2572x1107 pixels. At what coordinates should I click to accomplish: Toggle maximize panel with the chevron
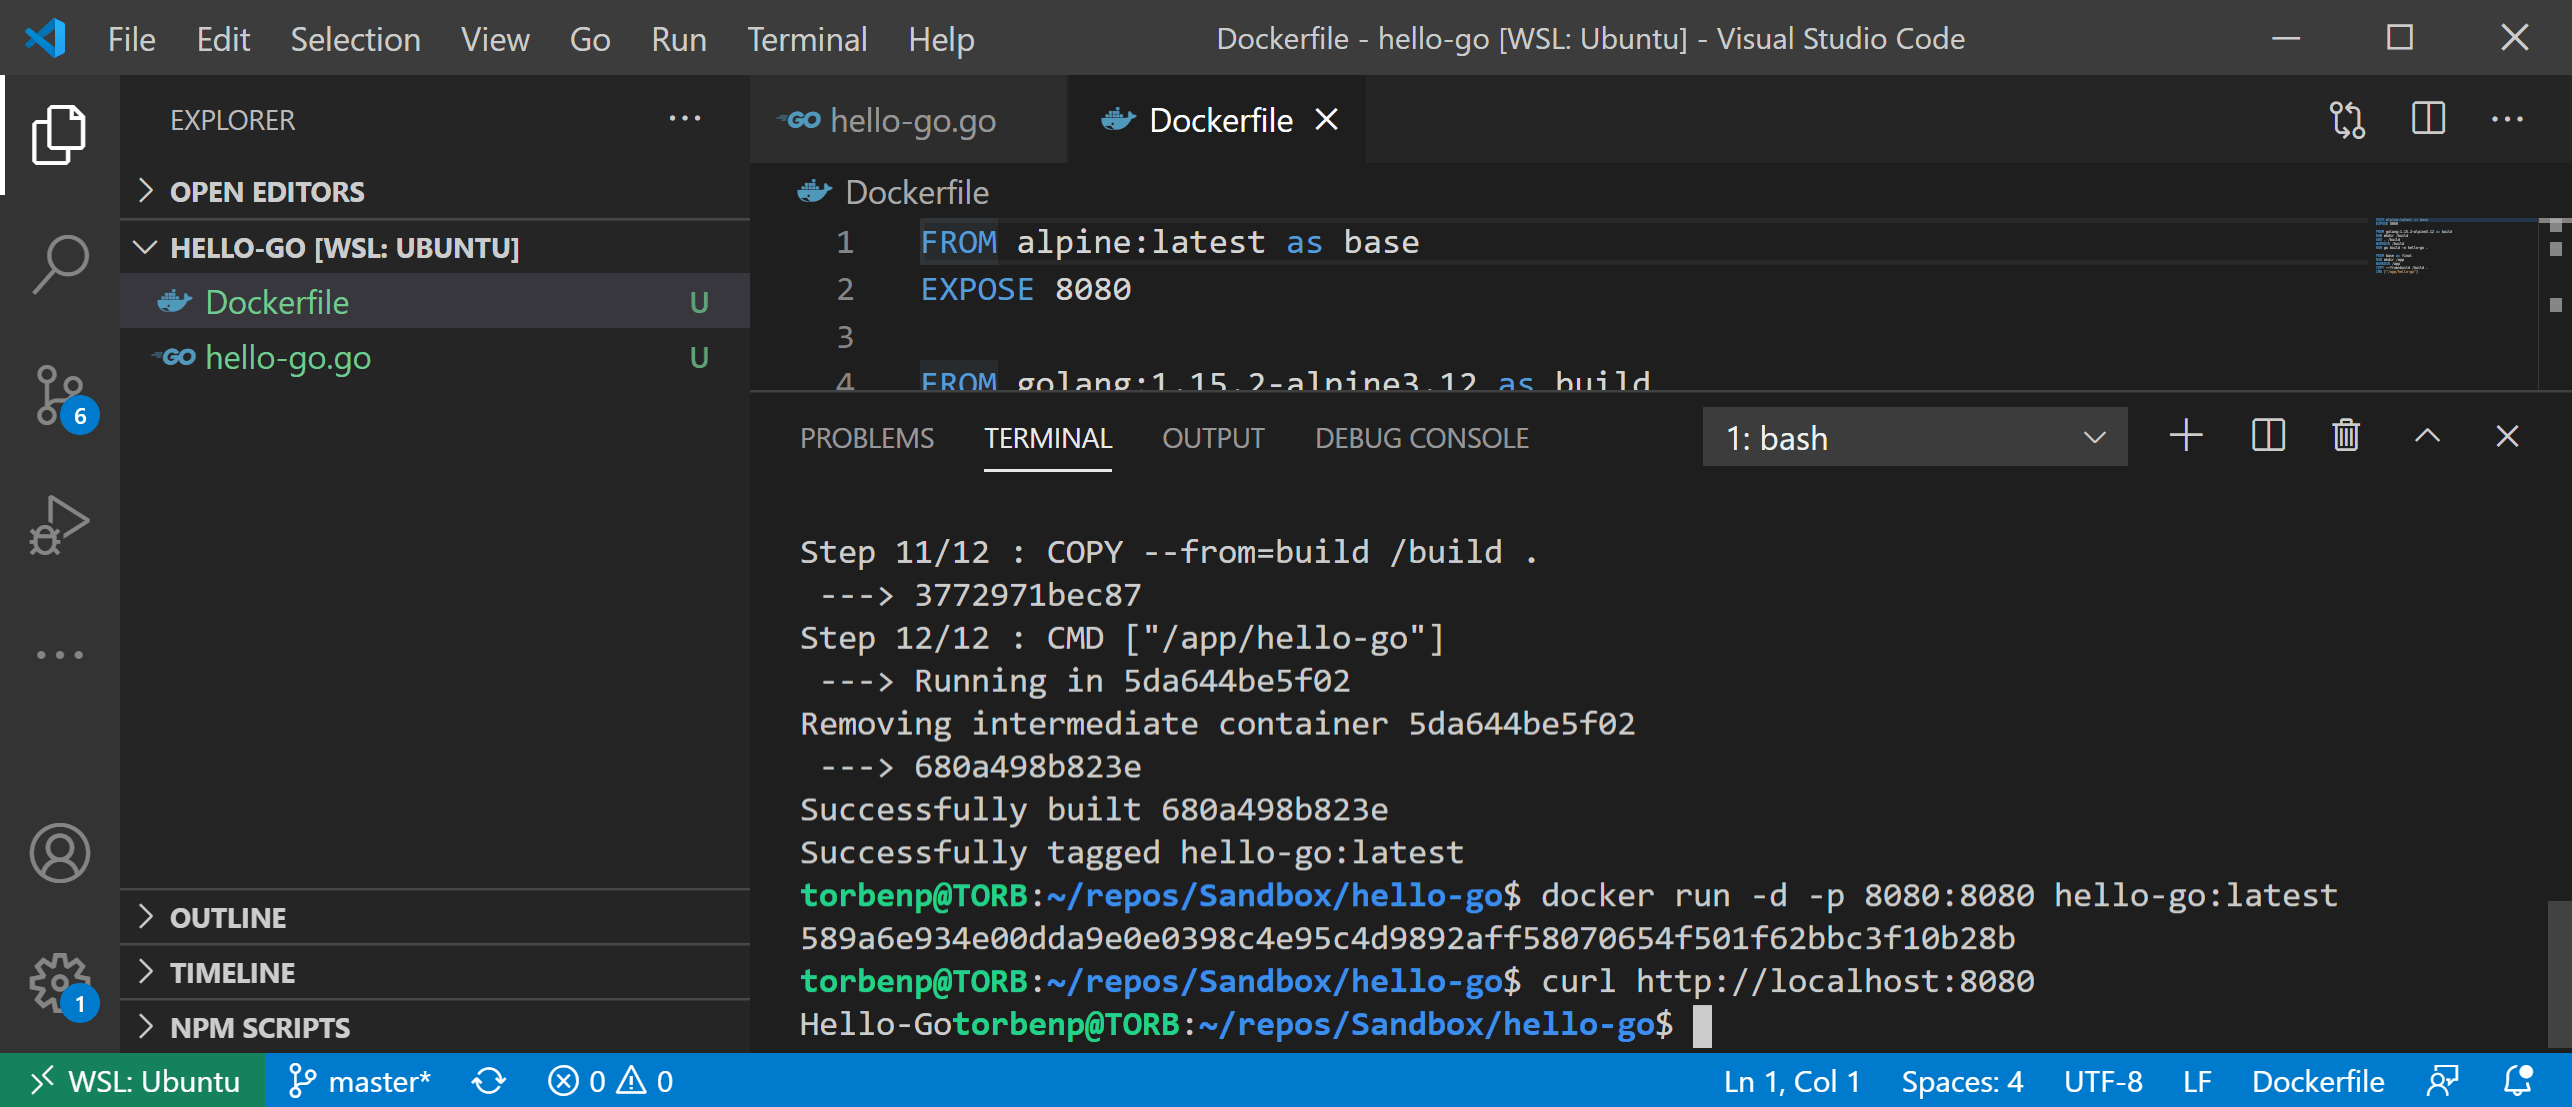pos(2428,436)
